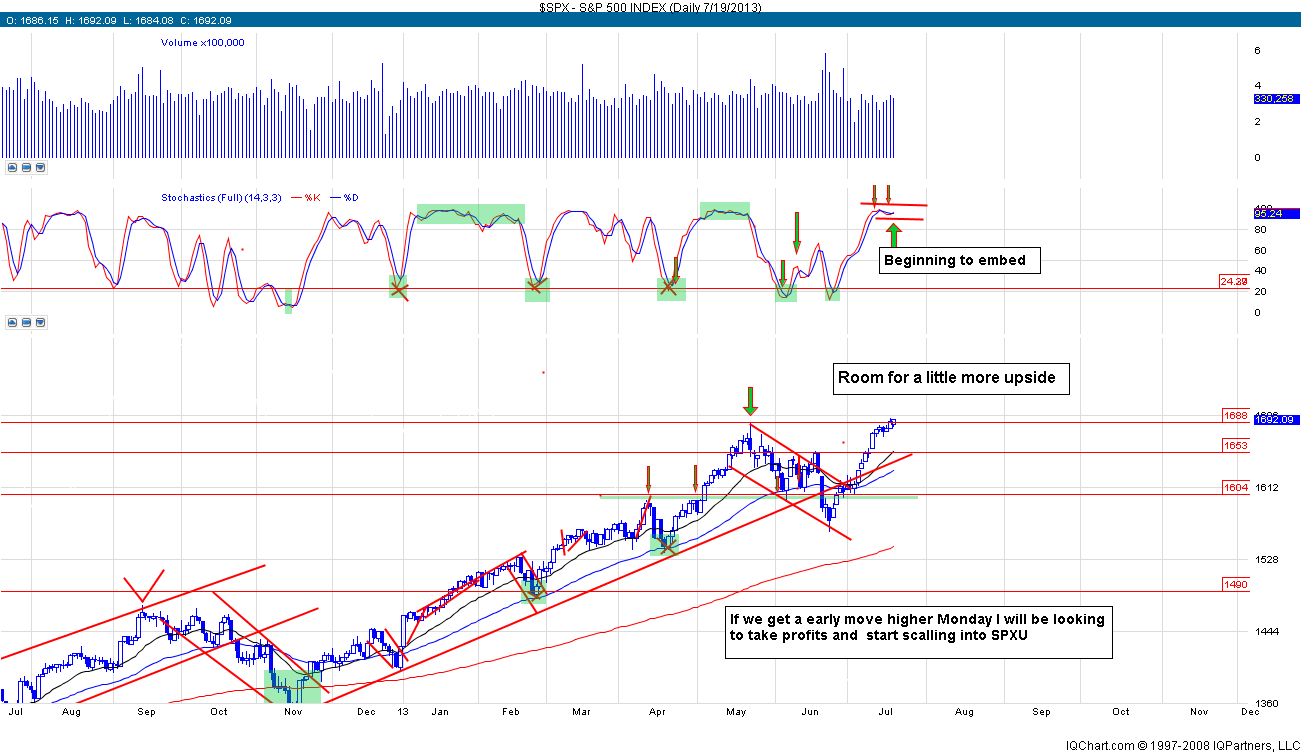Select the big green down arrow above May peak
1301x752 pixels.
click(751, 402)
